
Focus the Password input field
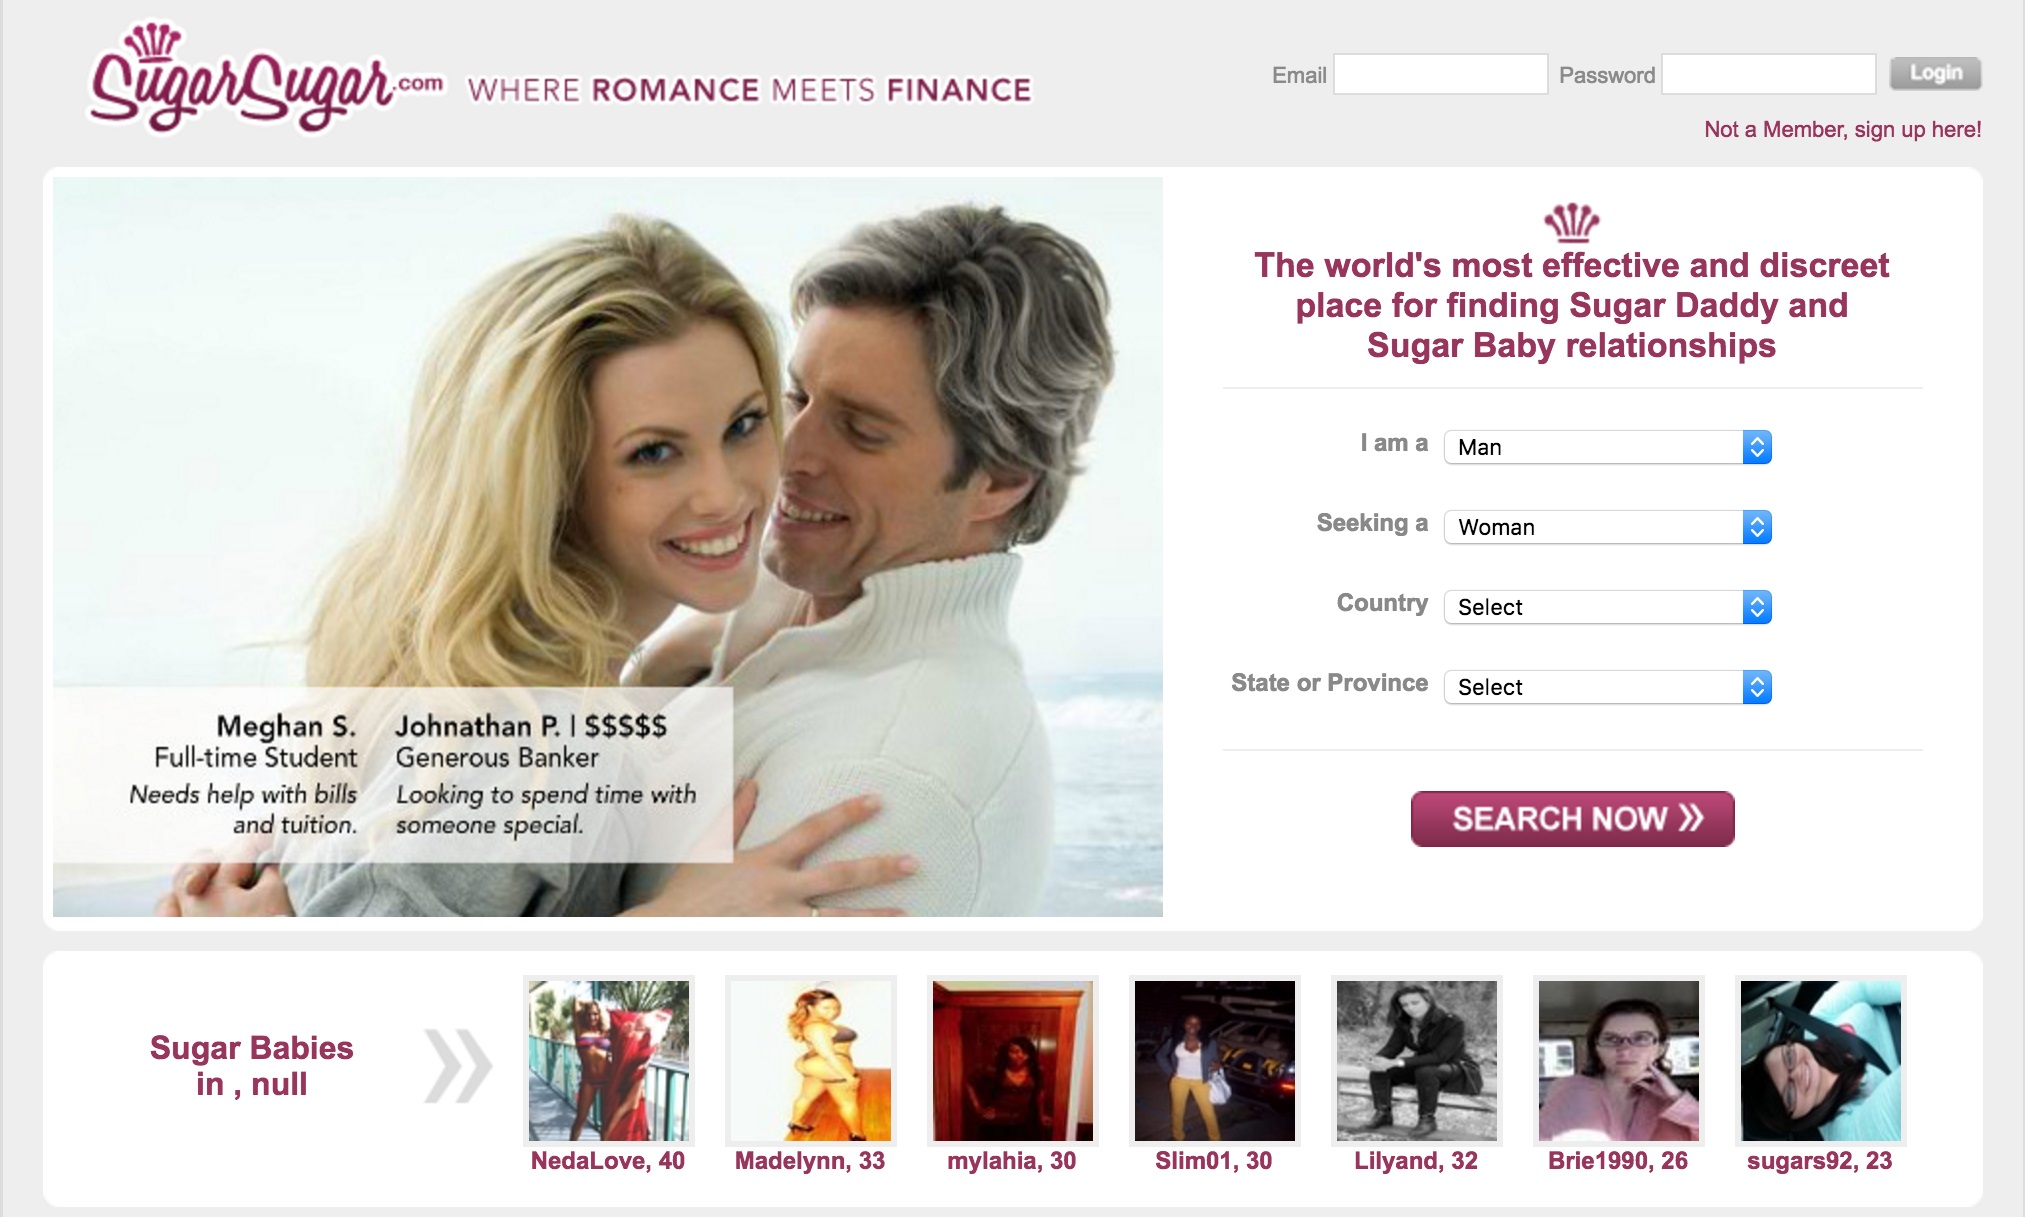coord(1768,75)
